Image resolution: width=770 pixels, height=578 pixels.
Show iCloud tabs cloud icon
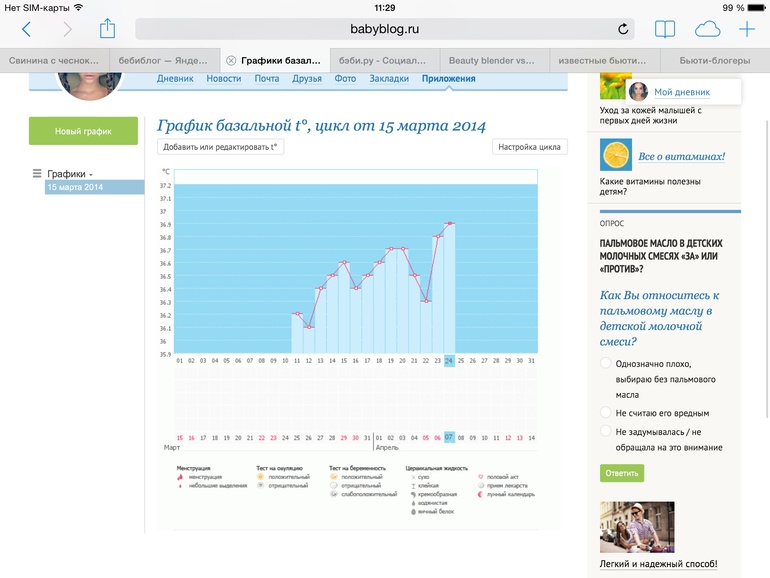coord(707,30)
